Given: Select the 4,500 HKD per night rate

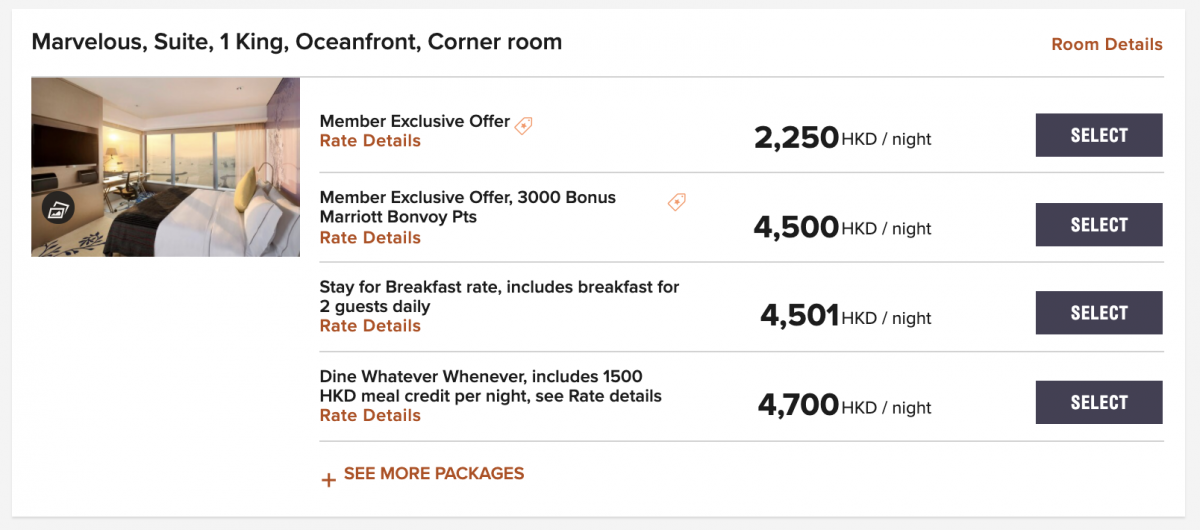Looking at the screenshot, I should tap(1099, 225).
